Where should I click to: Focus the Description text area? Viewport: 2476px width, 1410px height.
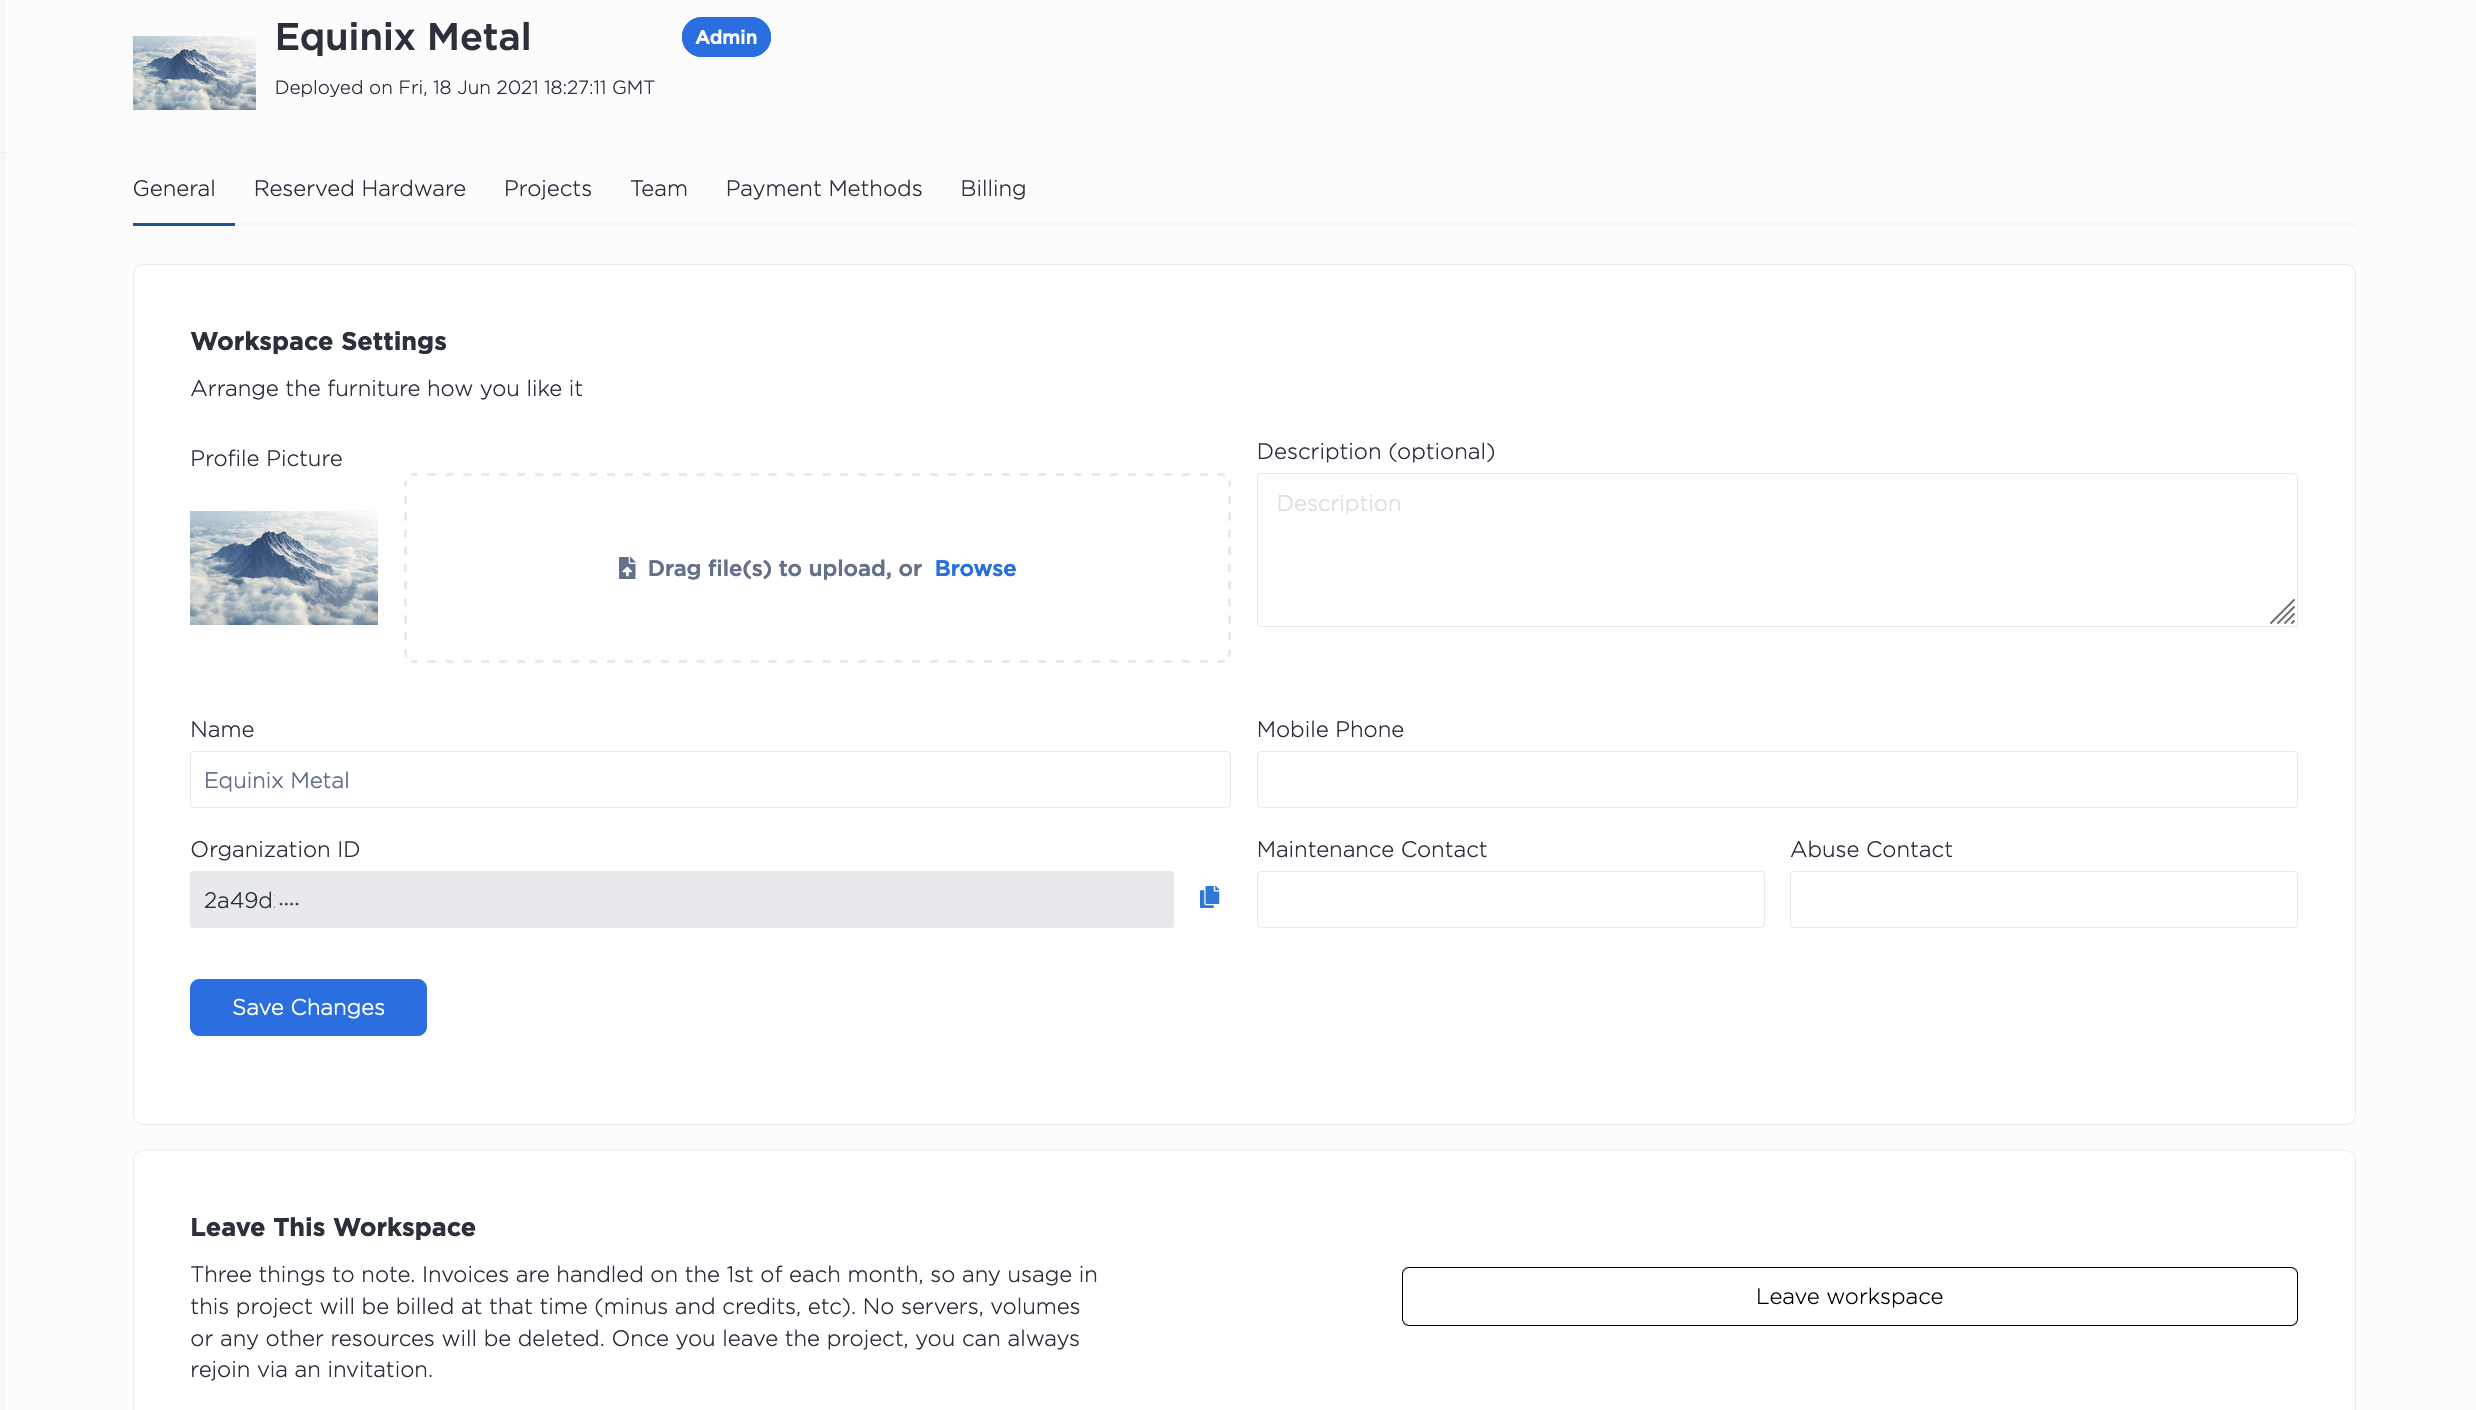coord(1777,550)
